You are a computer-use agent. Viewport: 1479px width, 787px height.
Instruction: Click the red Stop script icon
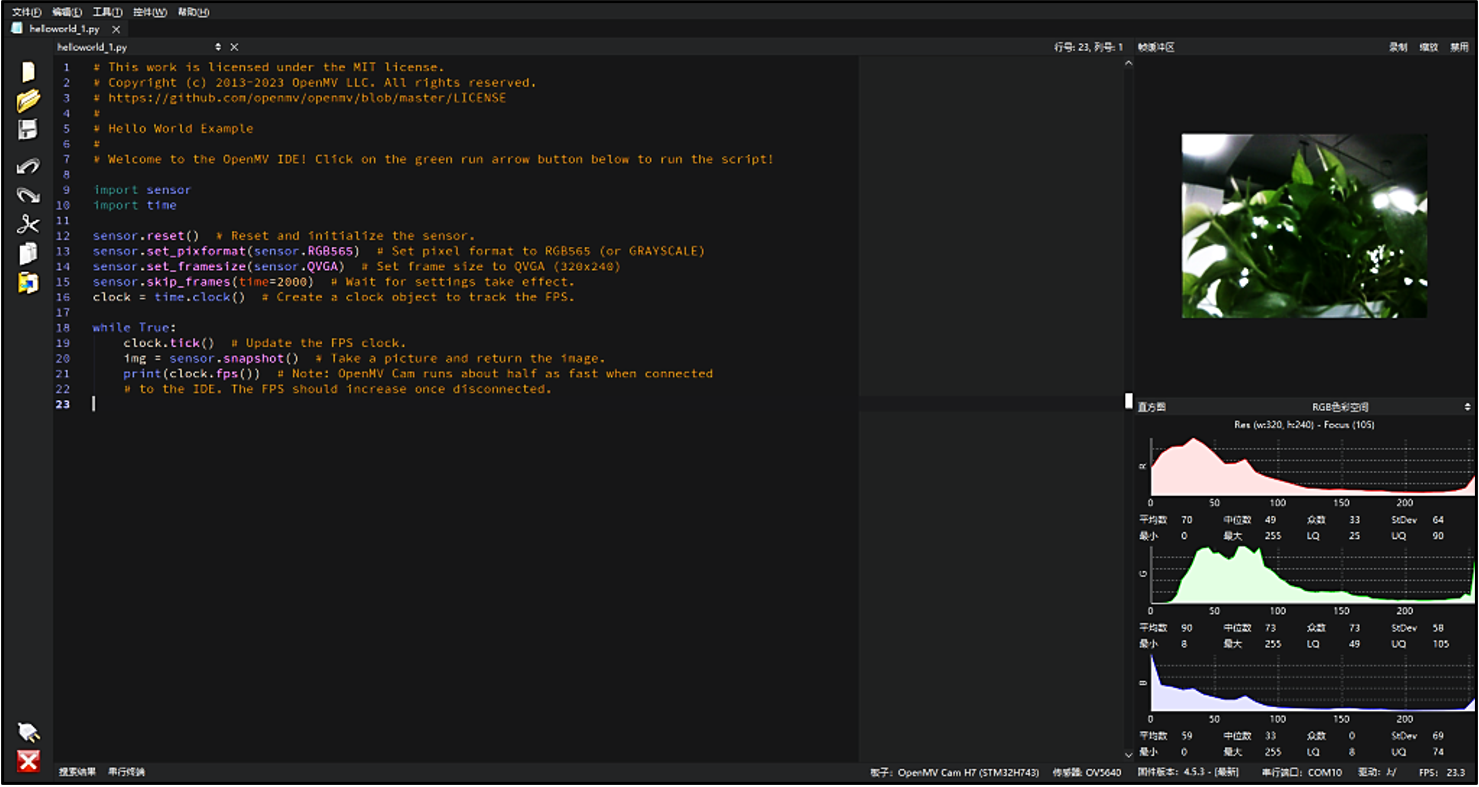[28, 762]
